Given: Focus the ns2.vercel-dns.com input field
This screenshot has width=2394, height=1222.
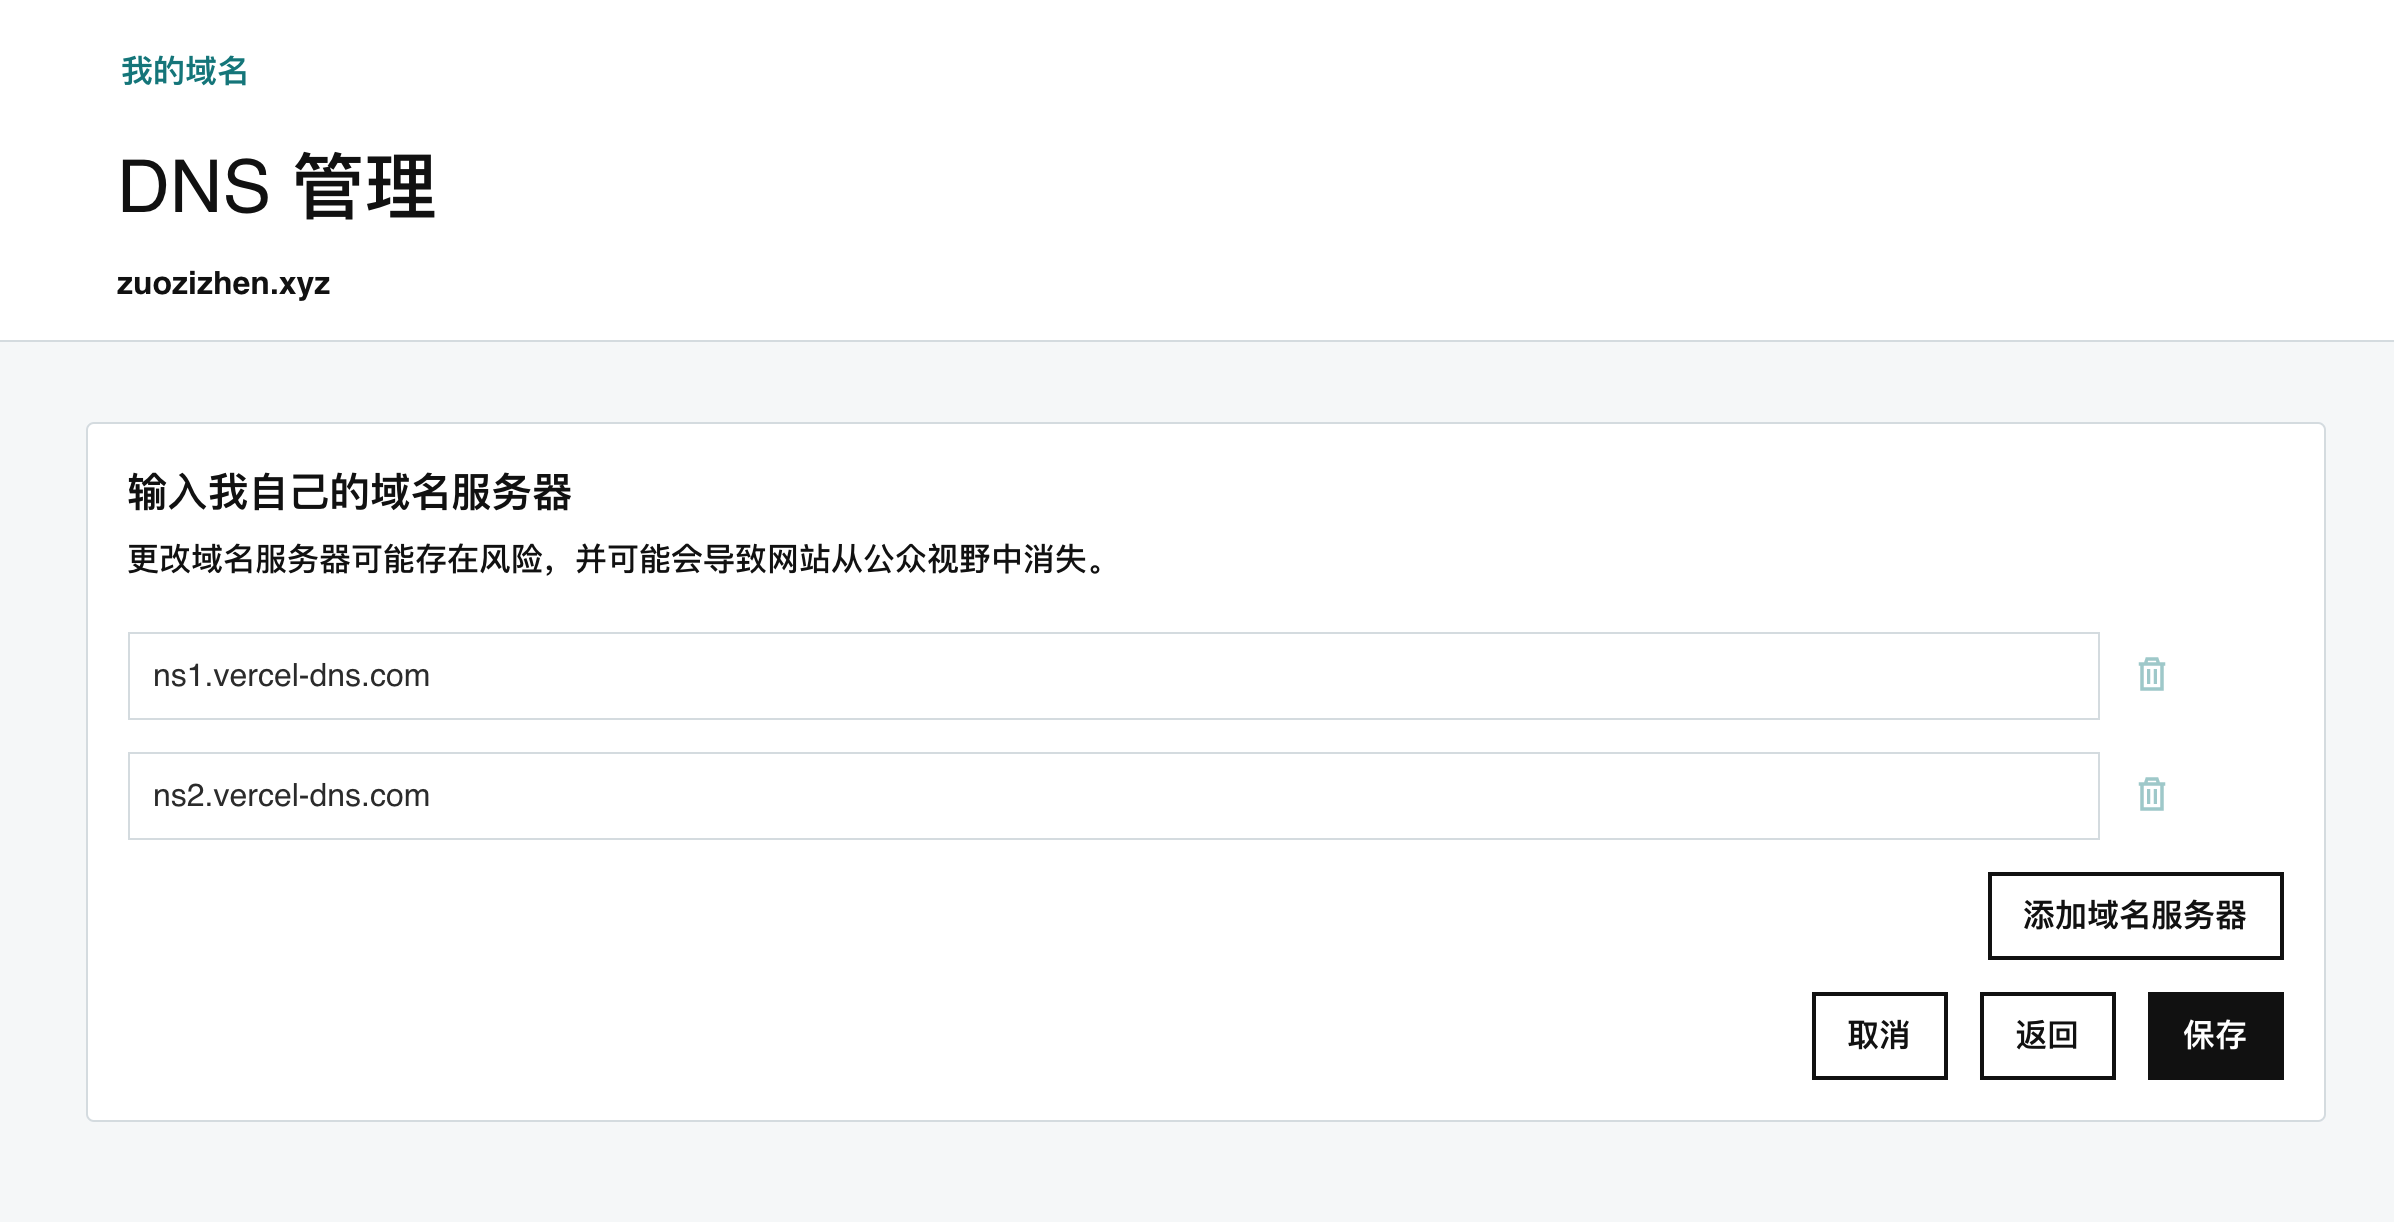Looking at the screenshot, I should pos(1113,795).
